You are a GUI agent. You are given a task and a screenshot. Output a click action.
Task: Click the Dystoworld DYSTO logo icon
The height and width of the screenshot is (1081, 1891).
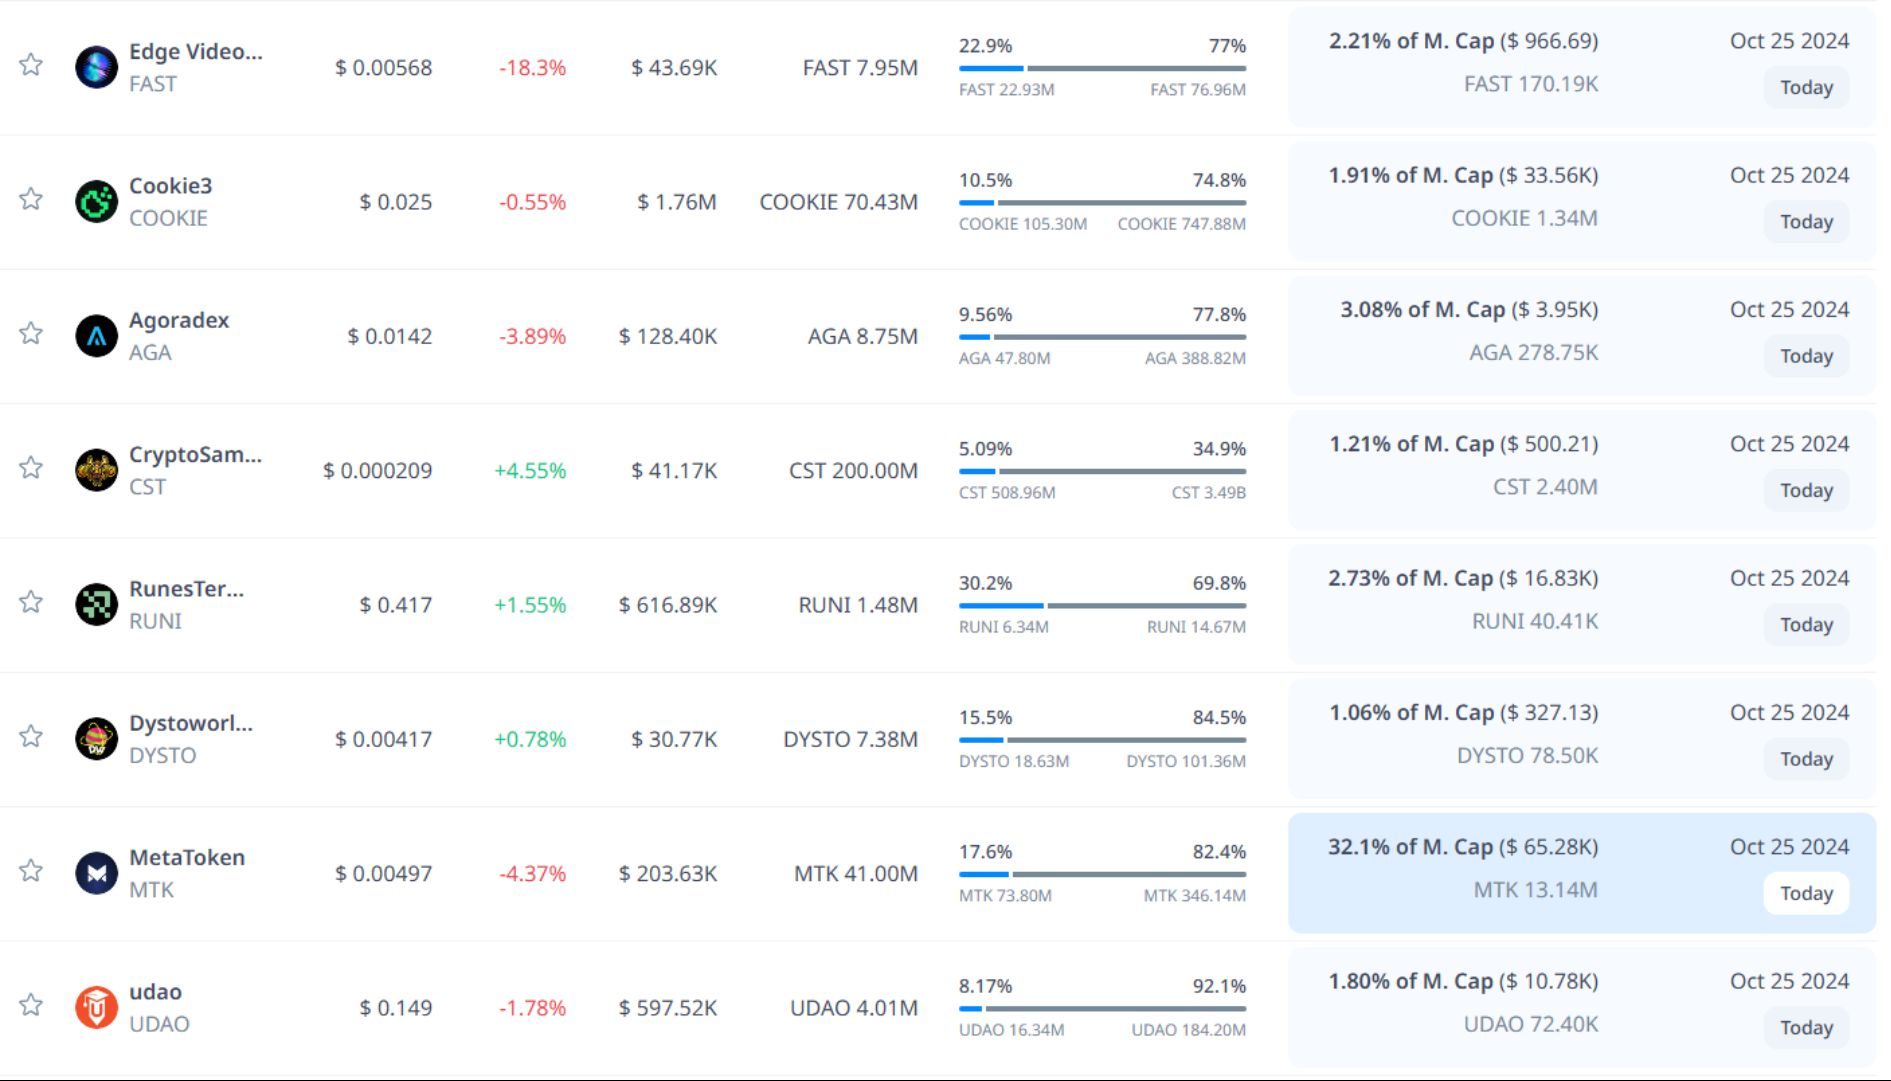coord(96,739)
